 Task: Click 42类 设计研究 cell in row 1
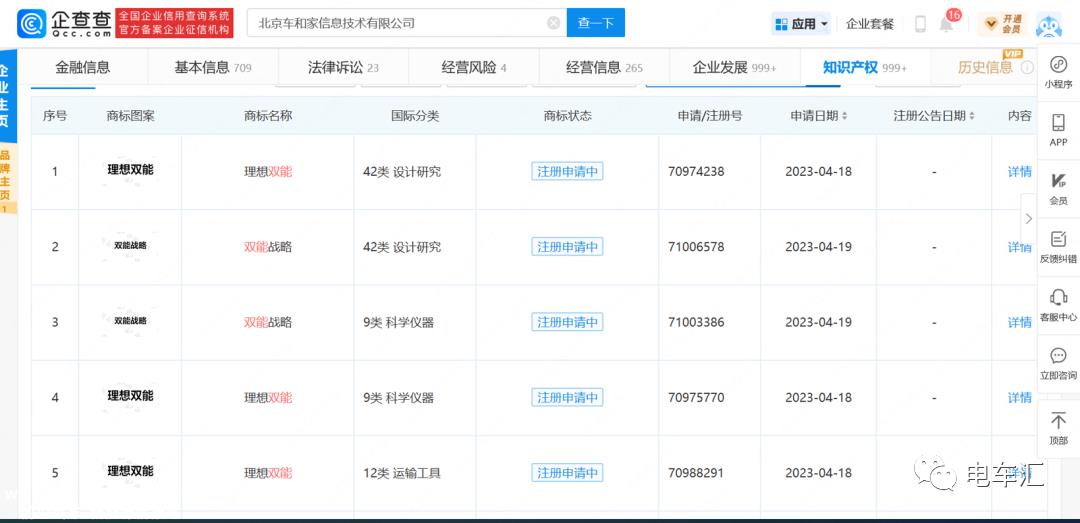[x=402, y=172]
